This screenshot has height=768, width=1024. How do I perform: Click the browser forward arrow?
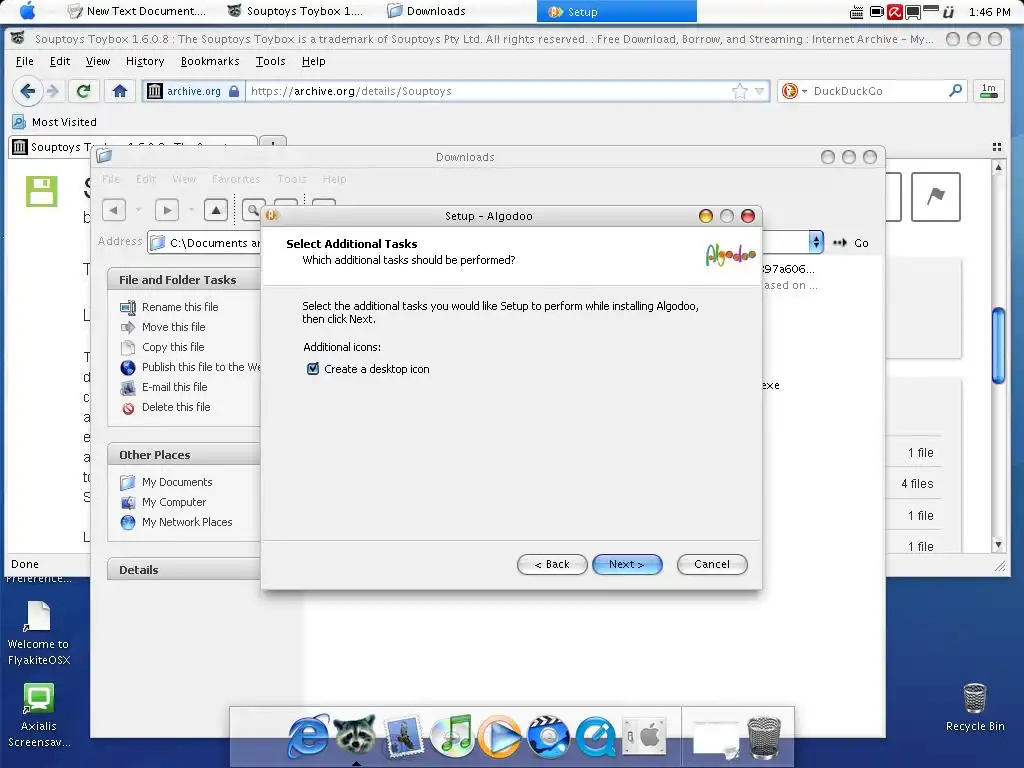point(53,91)
